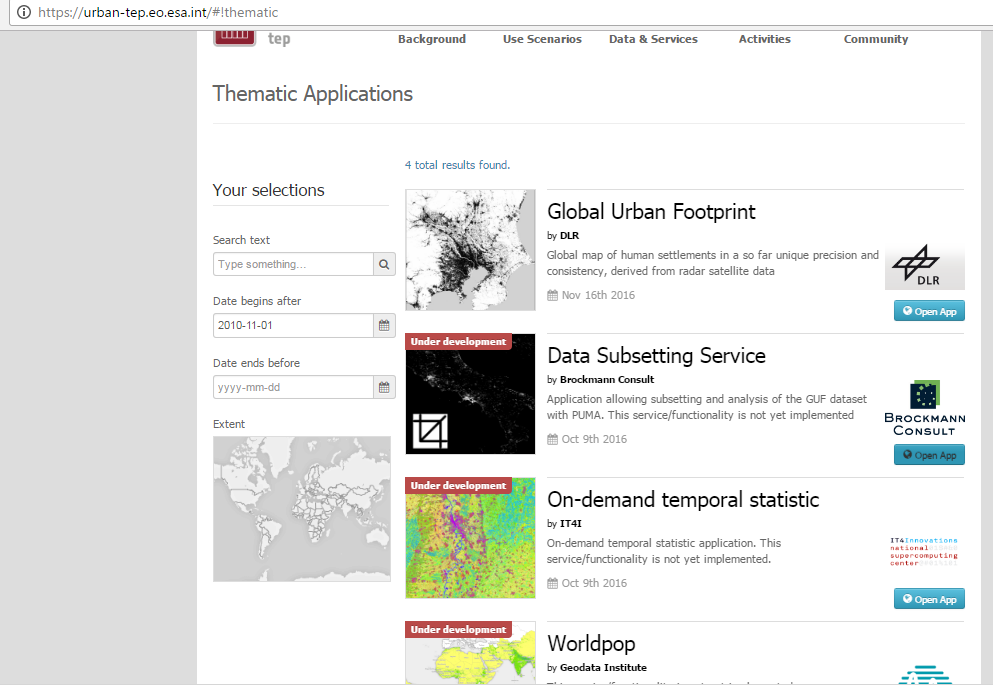This screenshot has width=993, height=685.
Task: Click the Thematic Applications heading
Action: tap(313, 94)
